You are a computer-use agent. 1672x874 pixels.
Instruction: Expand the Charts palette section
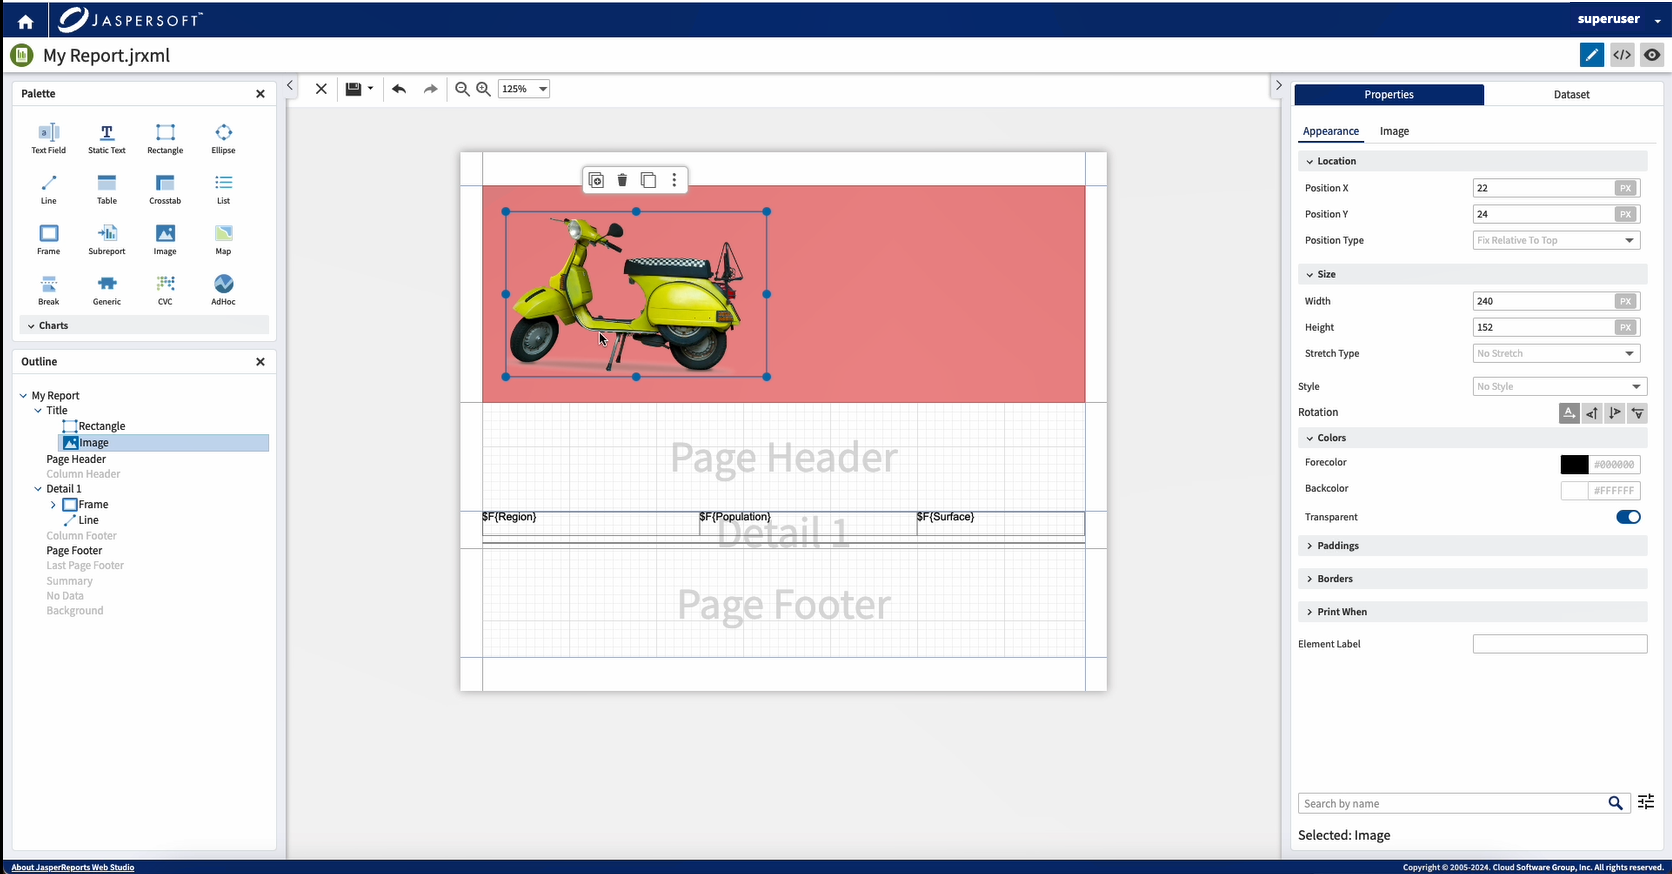[x=144, y=325]
